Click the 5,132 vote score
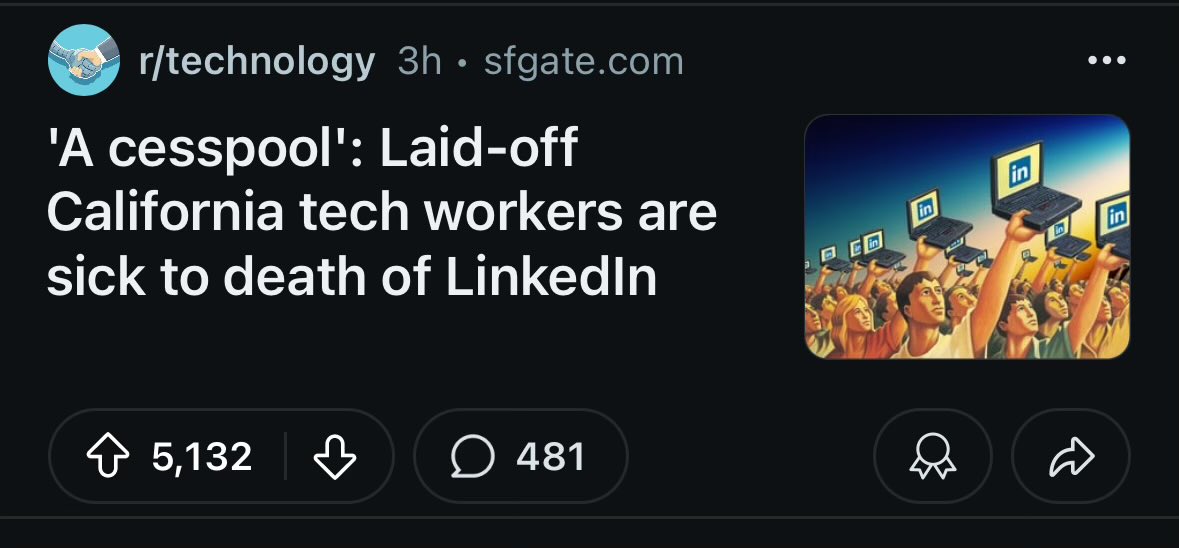The image size is (1179, 548). [202, 457]
